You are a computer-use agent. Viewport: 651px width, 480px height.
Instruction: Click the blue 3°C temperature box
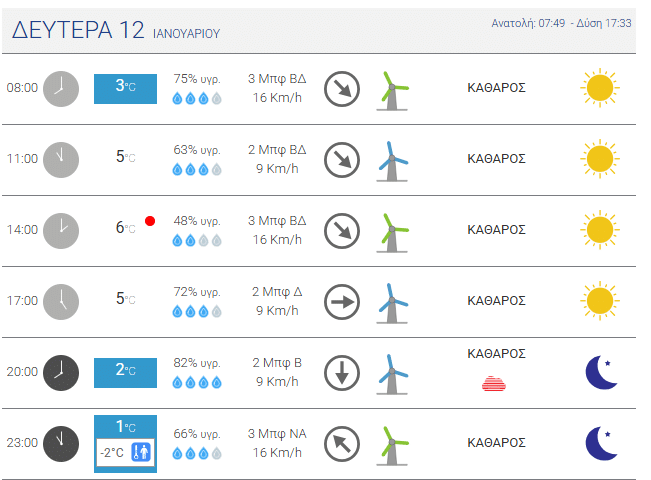coord(125,87)
